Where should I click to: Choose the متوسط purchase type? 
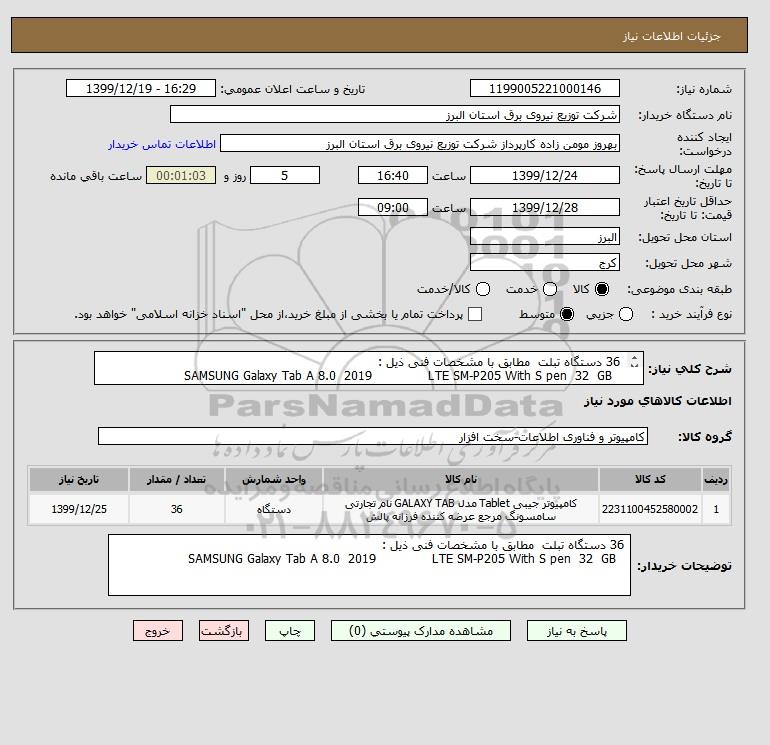567,314
